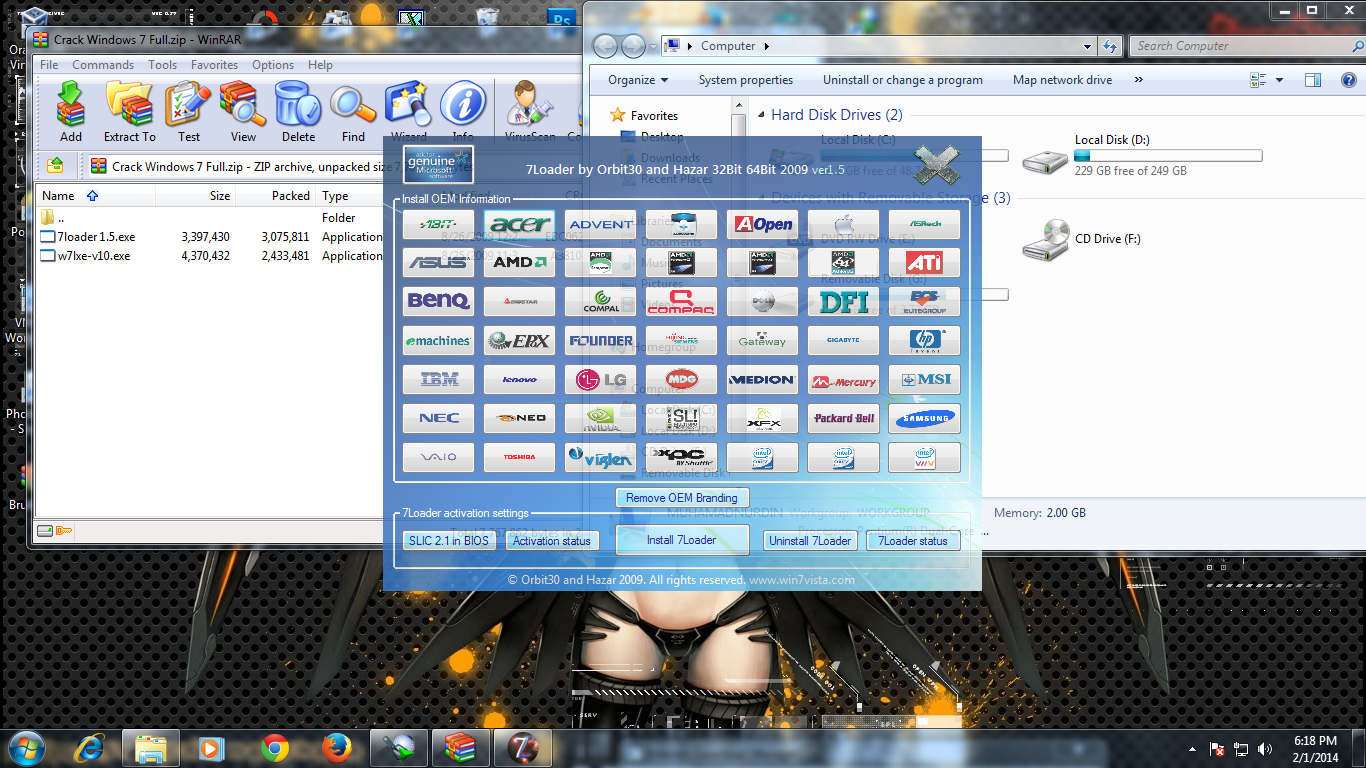The image size is (1366, 768).
Task: Select the AOpen OEM logo
Action: tap(763, 224)
